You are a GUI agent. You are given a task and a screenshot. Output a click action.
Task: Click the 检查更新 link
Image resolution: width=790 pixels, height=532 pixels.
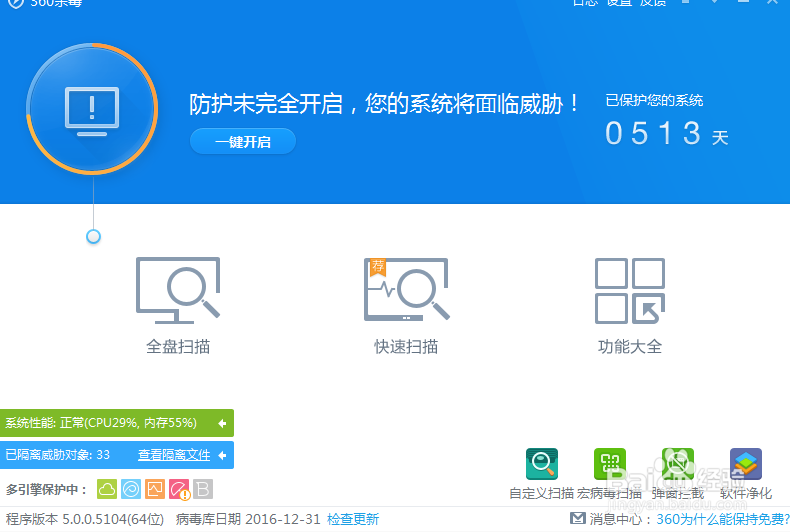[x=353, y=519]
